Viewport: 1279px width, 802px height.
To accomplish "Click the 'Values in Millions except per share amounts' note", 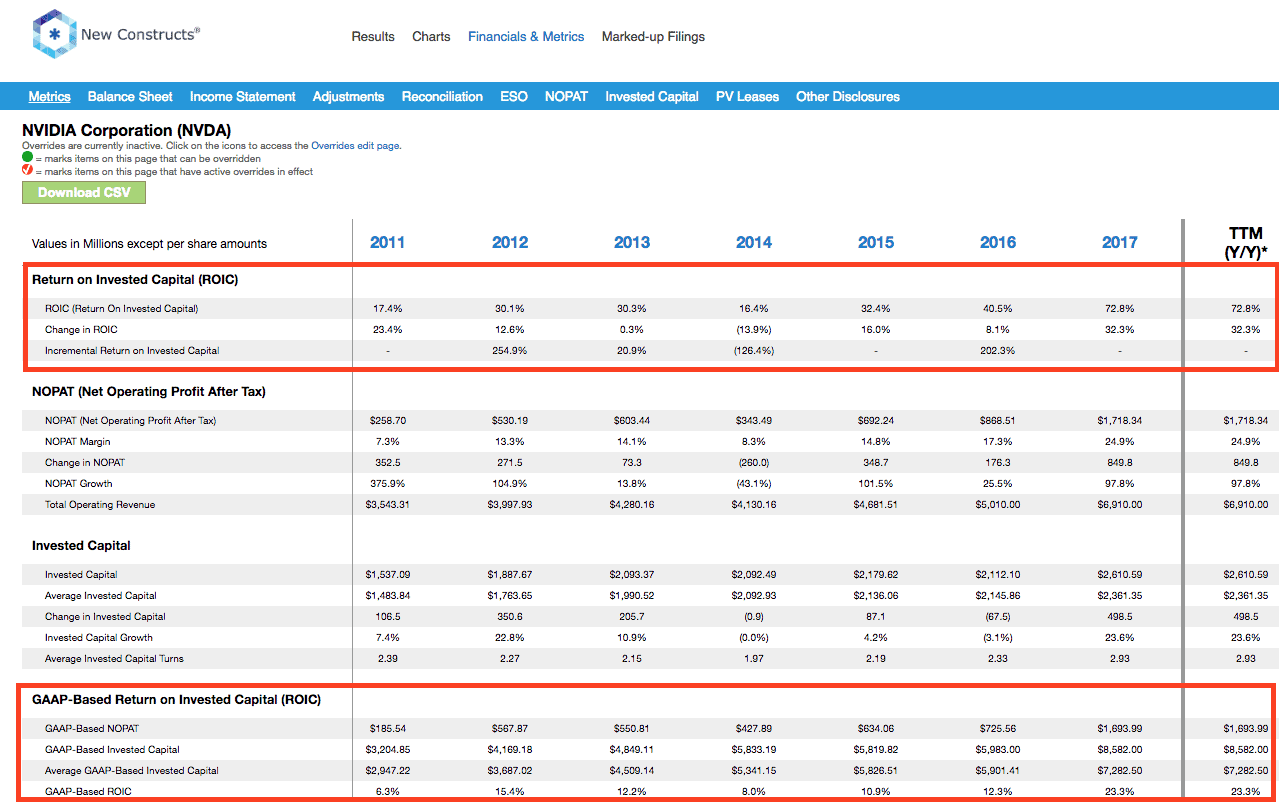I will pos(149,244).
